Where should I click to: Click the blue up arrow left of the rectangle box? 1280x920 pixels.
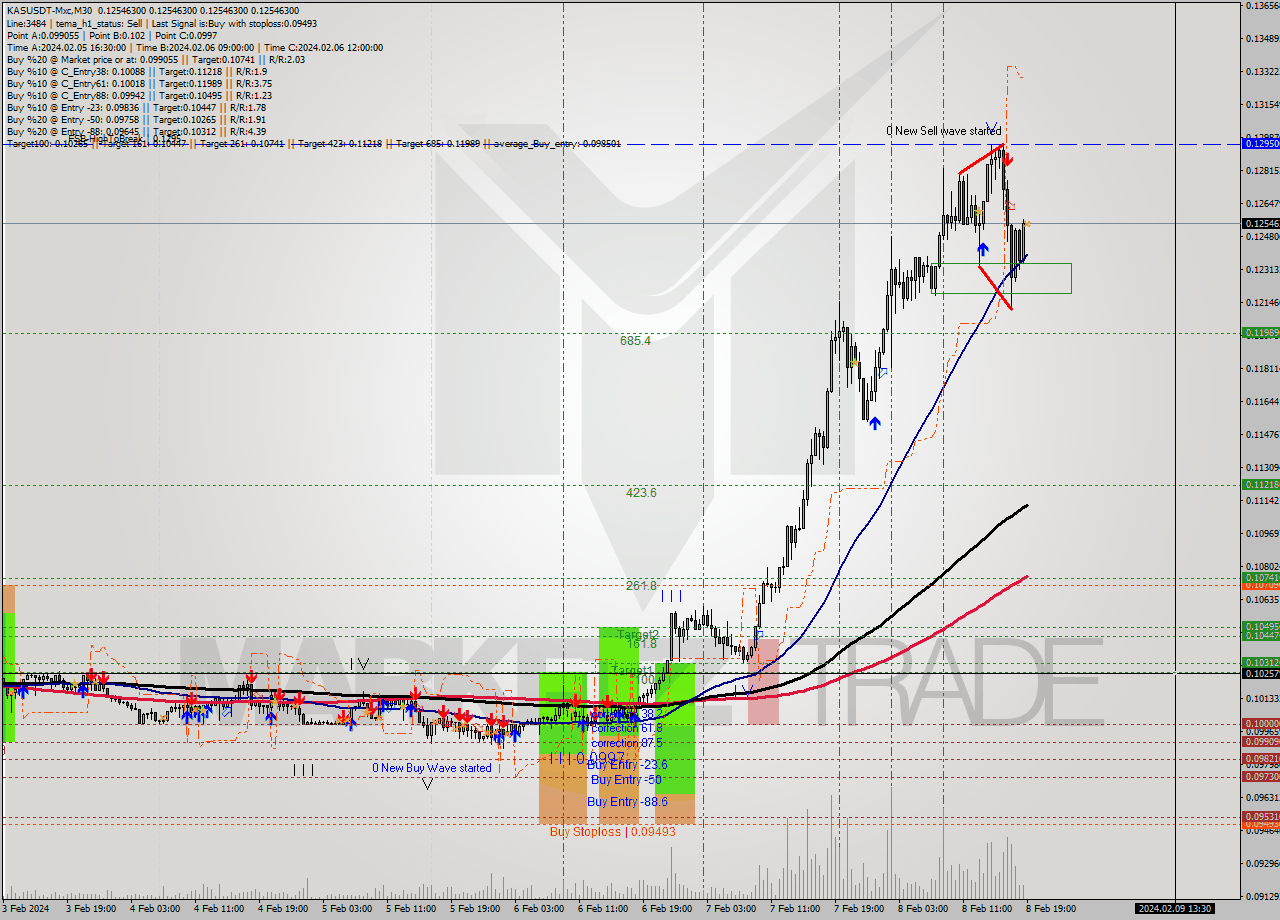coord(983,250)
